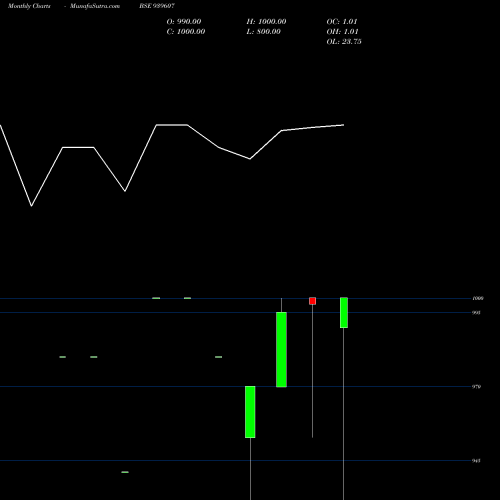The image size is (500, 500).
Task: Click the 943 price axis label
Action: coord(476,461)
